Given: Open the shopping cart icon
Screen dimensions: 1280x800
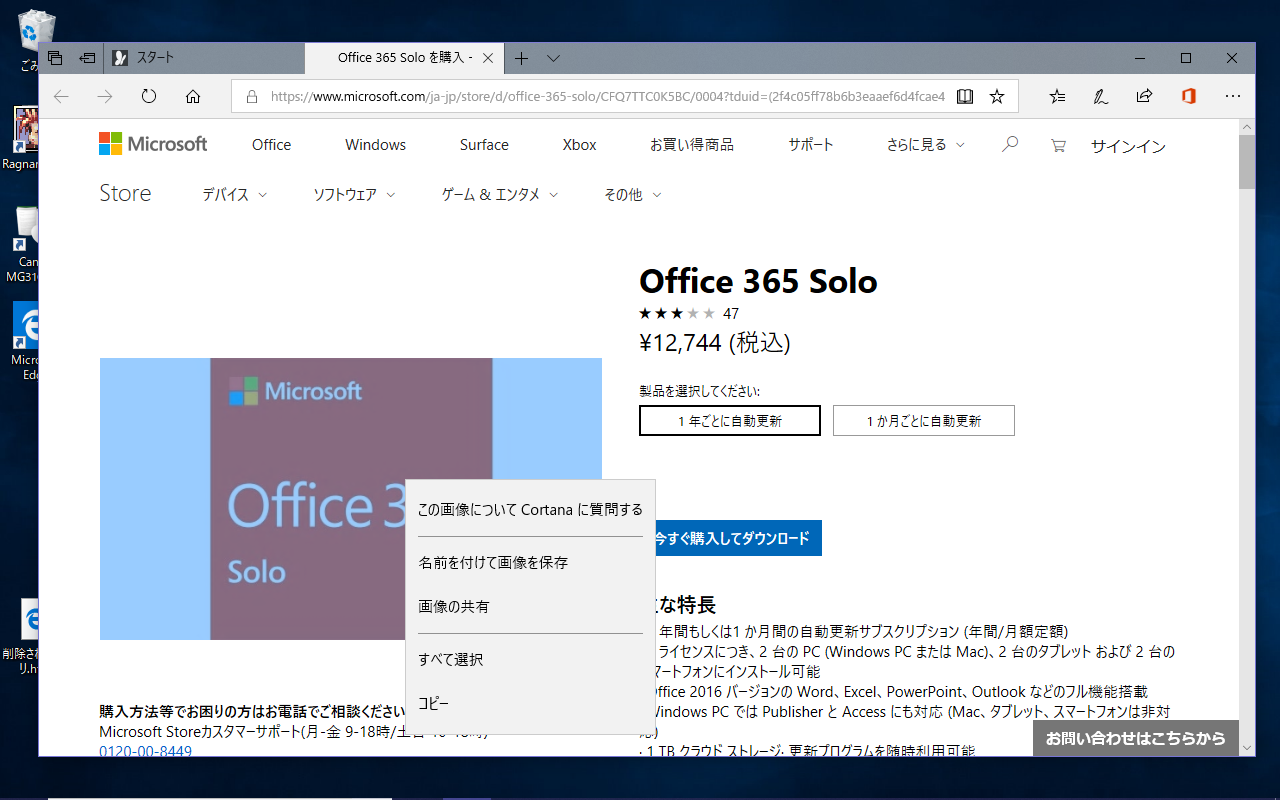Looking at the screenshot, I should (1058, 146).
